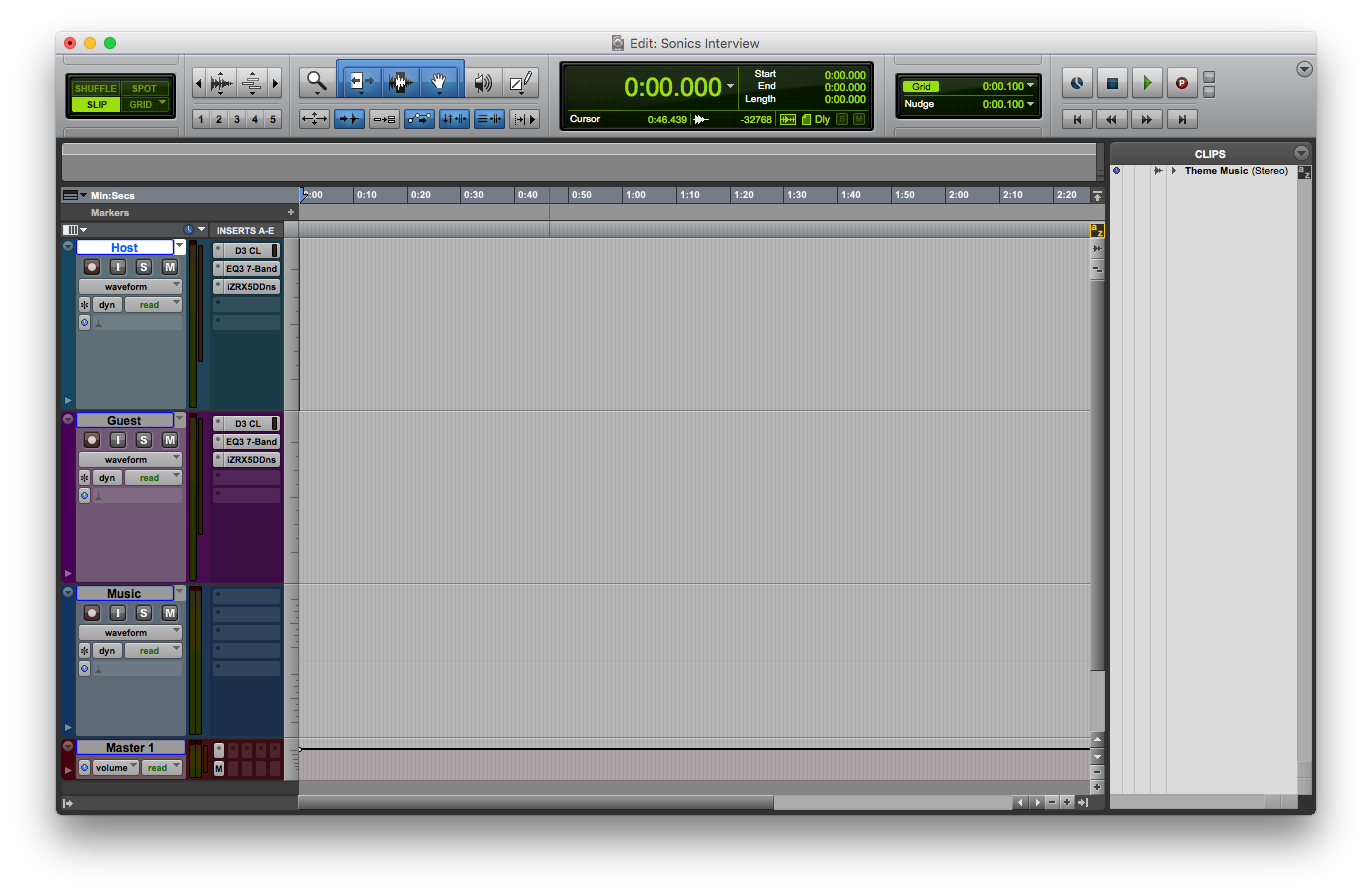The height and width of the screenshot is (895, 1372).
Task: Stop playback with the Stop button
Action: point(1112,83)
